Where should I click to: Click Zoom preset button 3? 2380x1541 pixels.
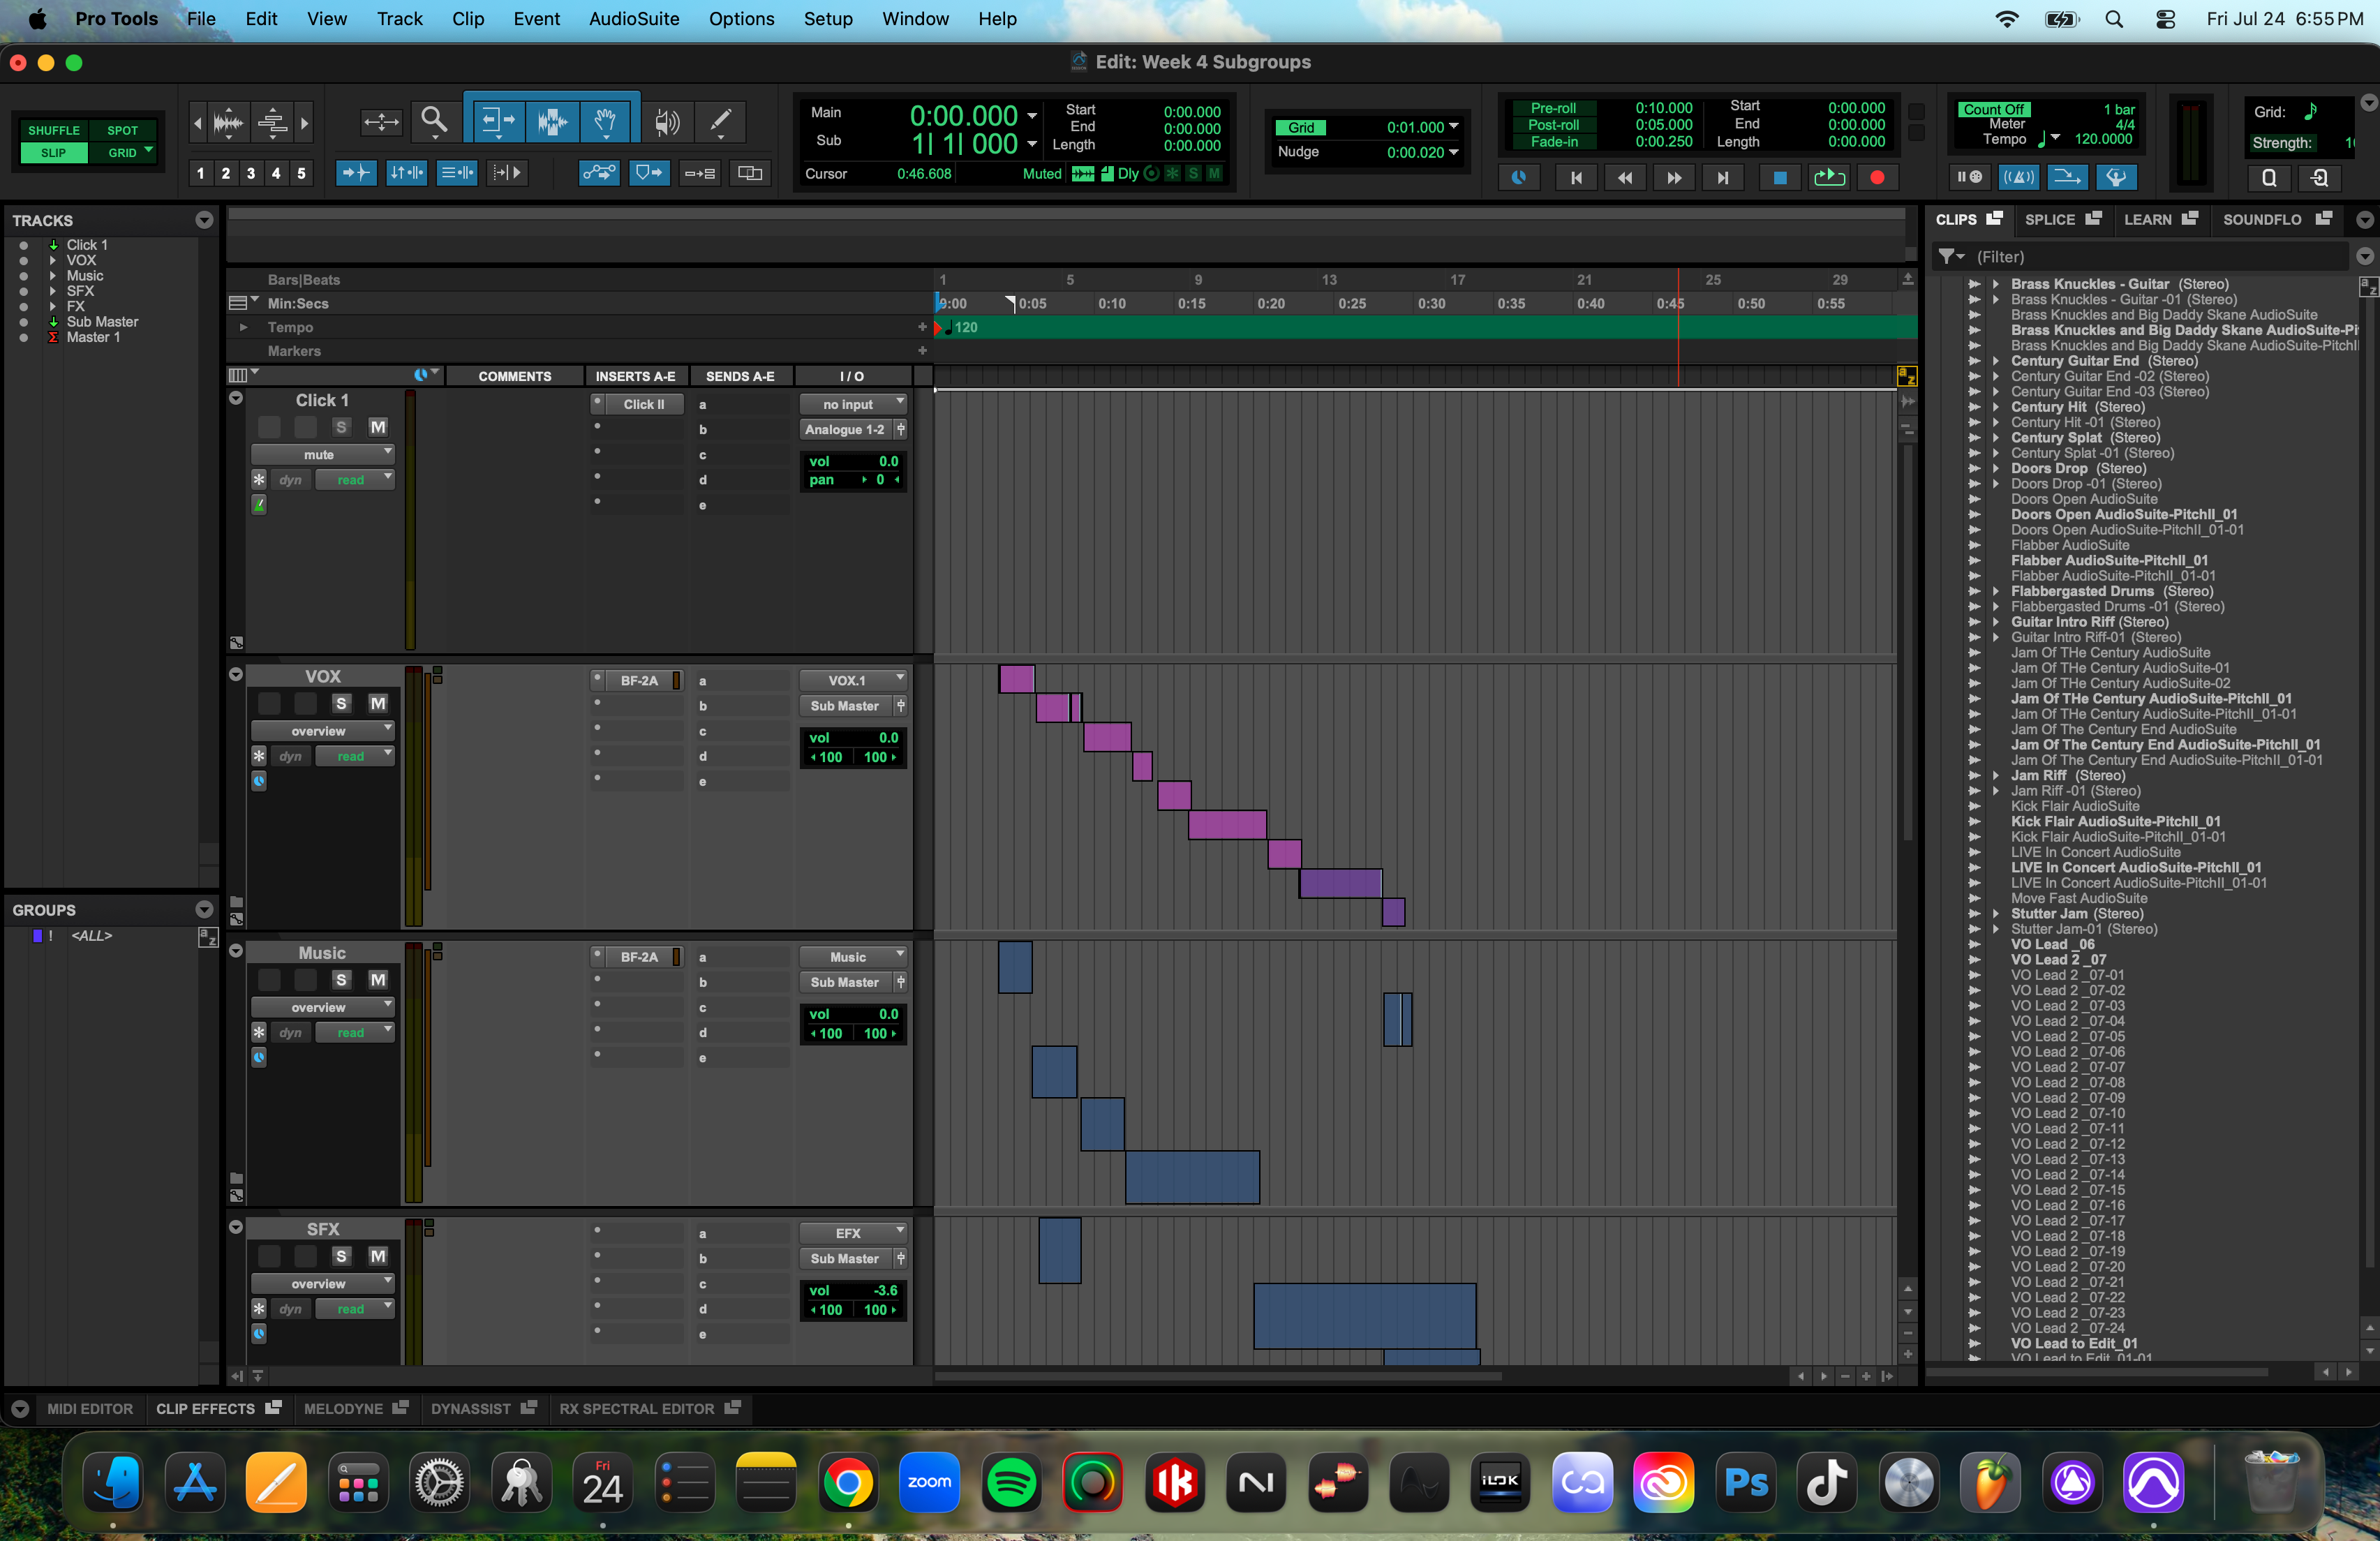251,173
